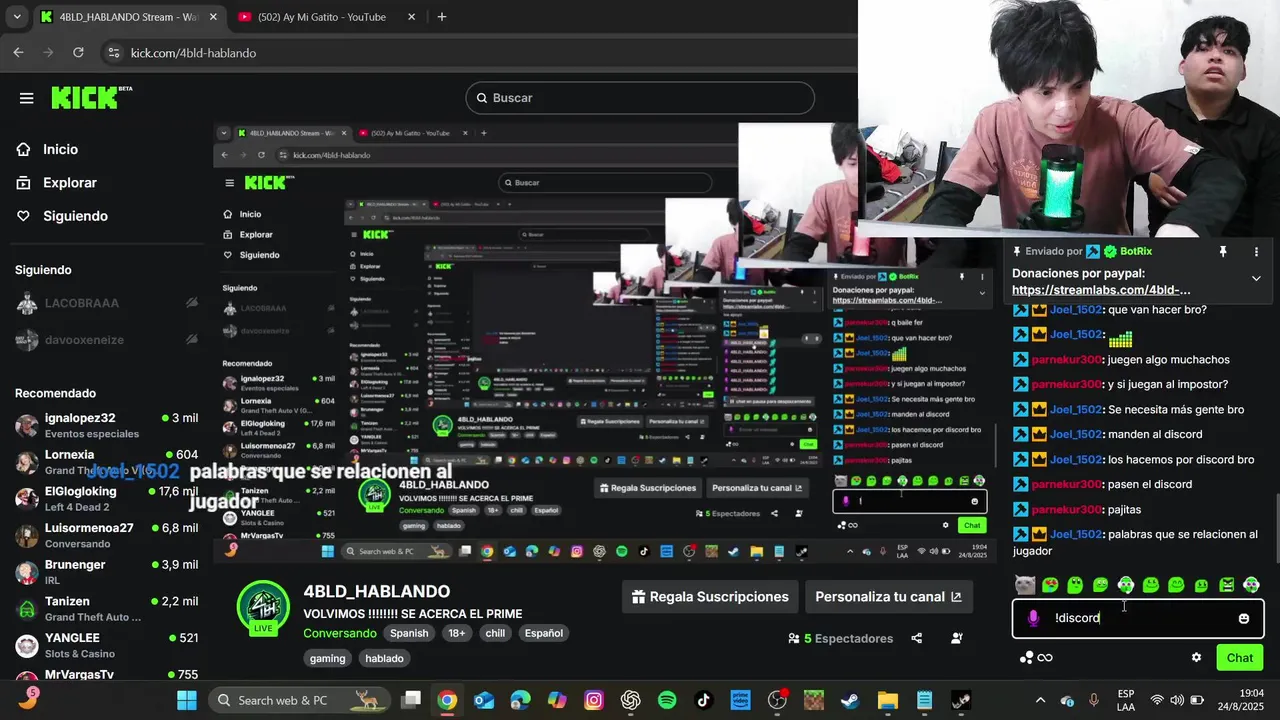Click Regala Suscripciones button
This screenshot has height=720, width=1280.
click(x=710, y=597)
